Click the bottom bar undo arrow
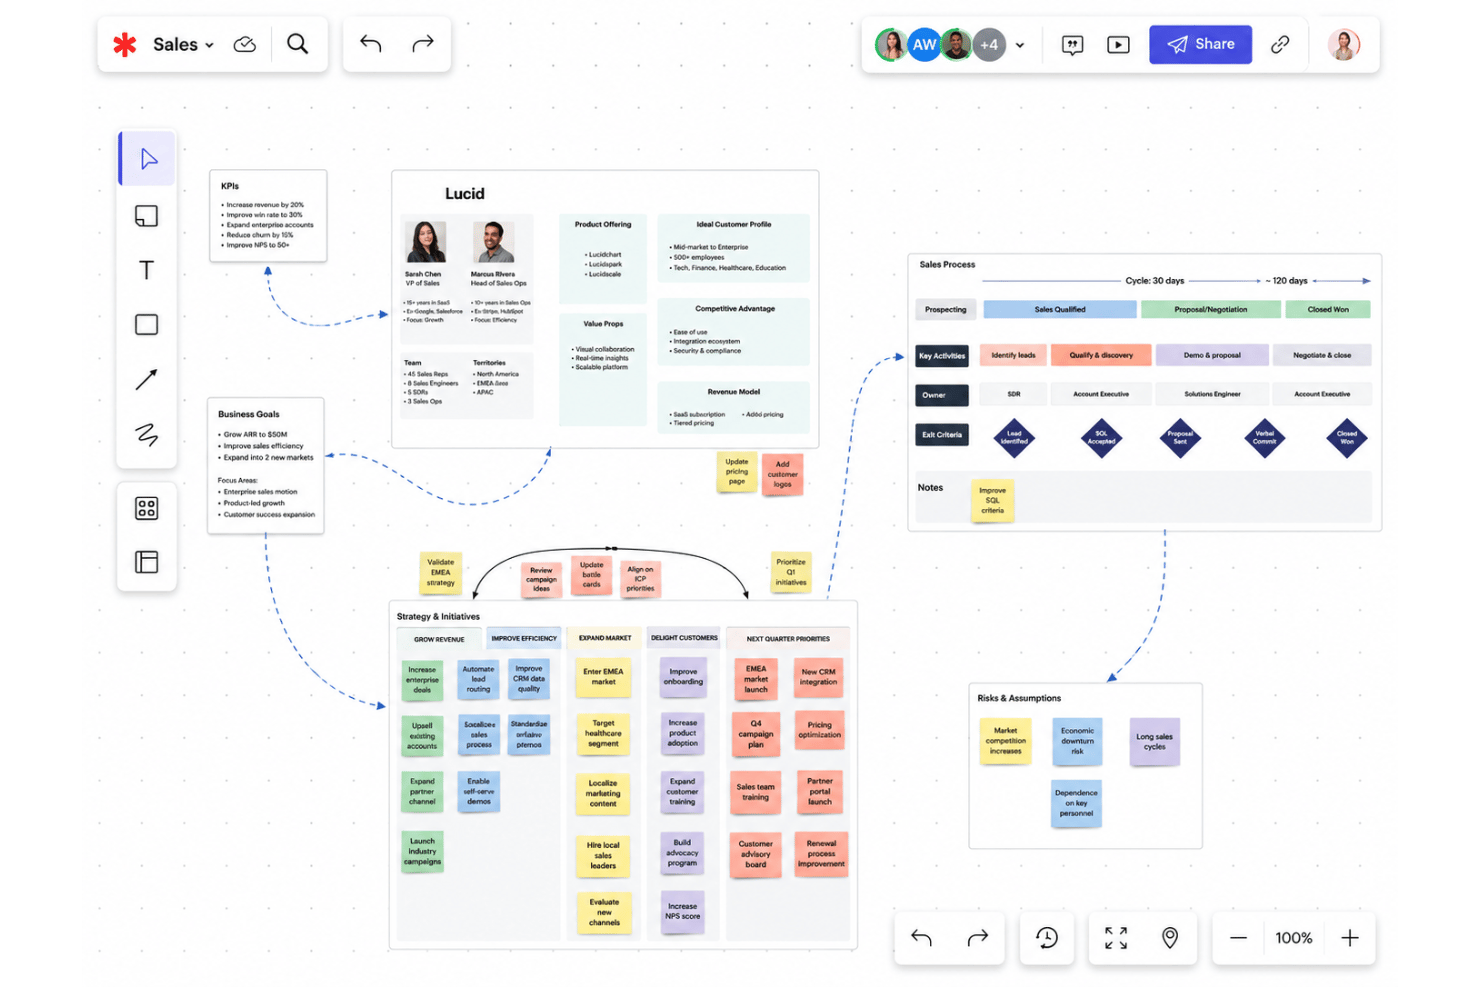This screenshot has height=987, width=1480. pyautogui.click(x=922, y=937)
